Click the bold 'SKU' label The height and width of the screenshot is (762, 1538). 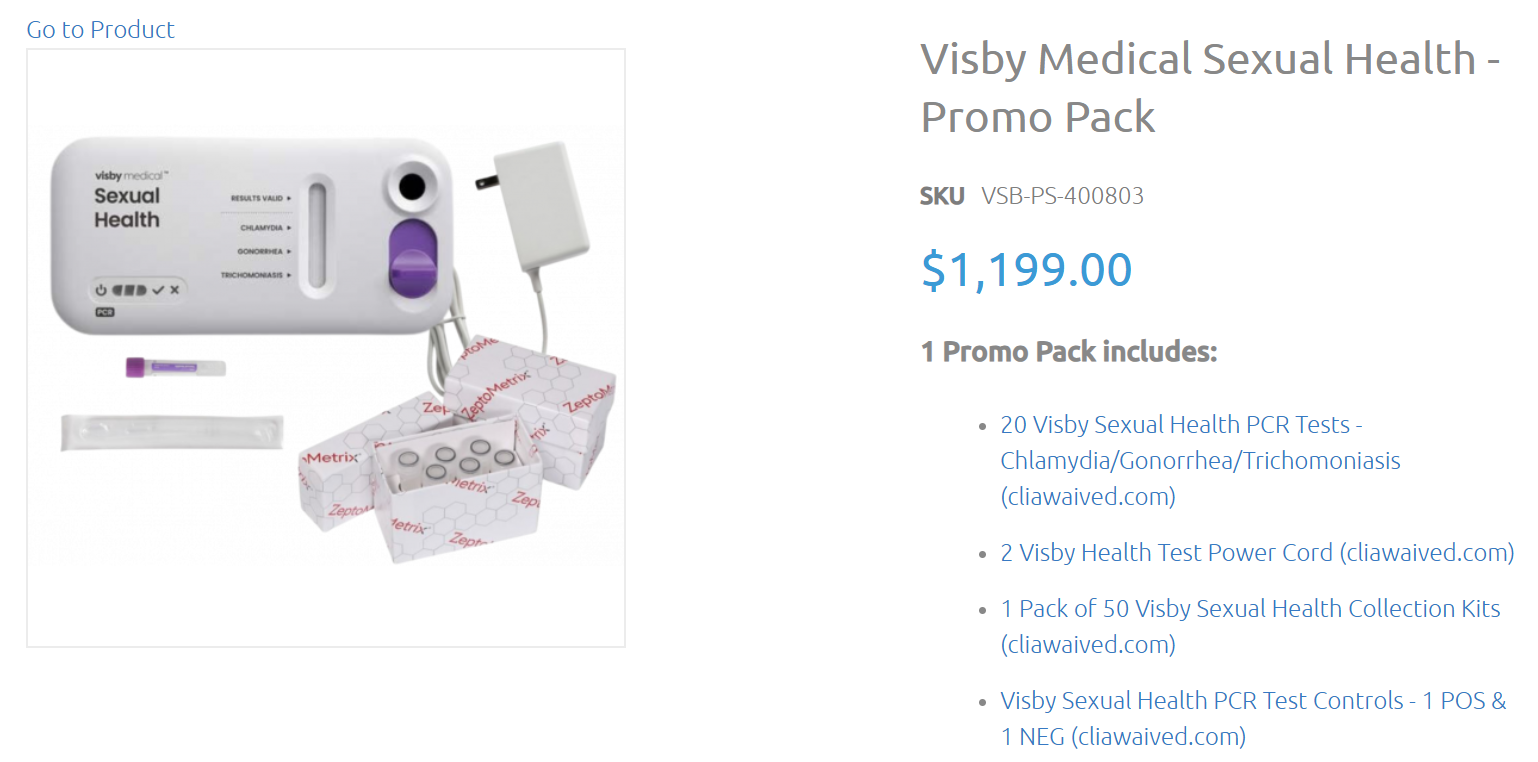941,196
